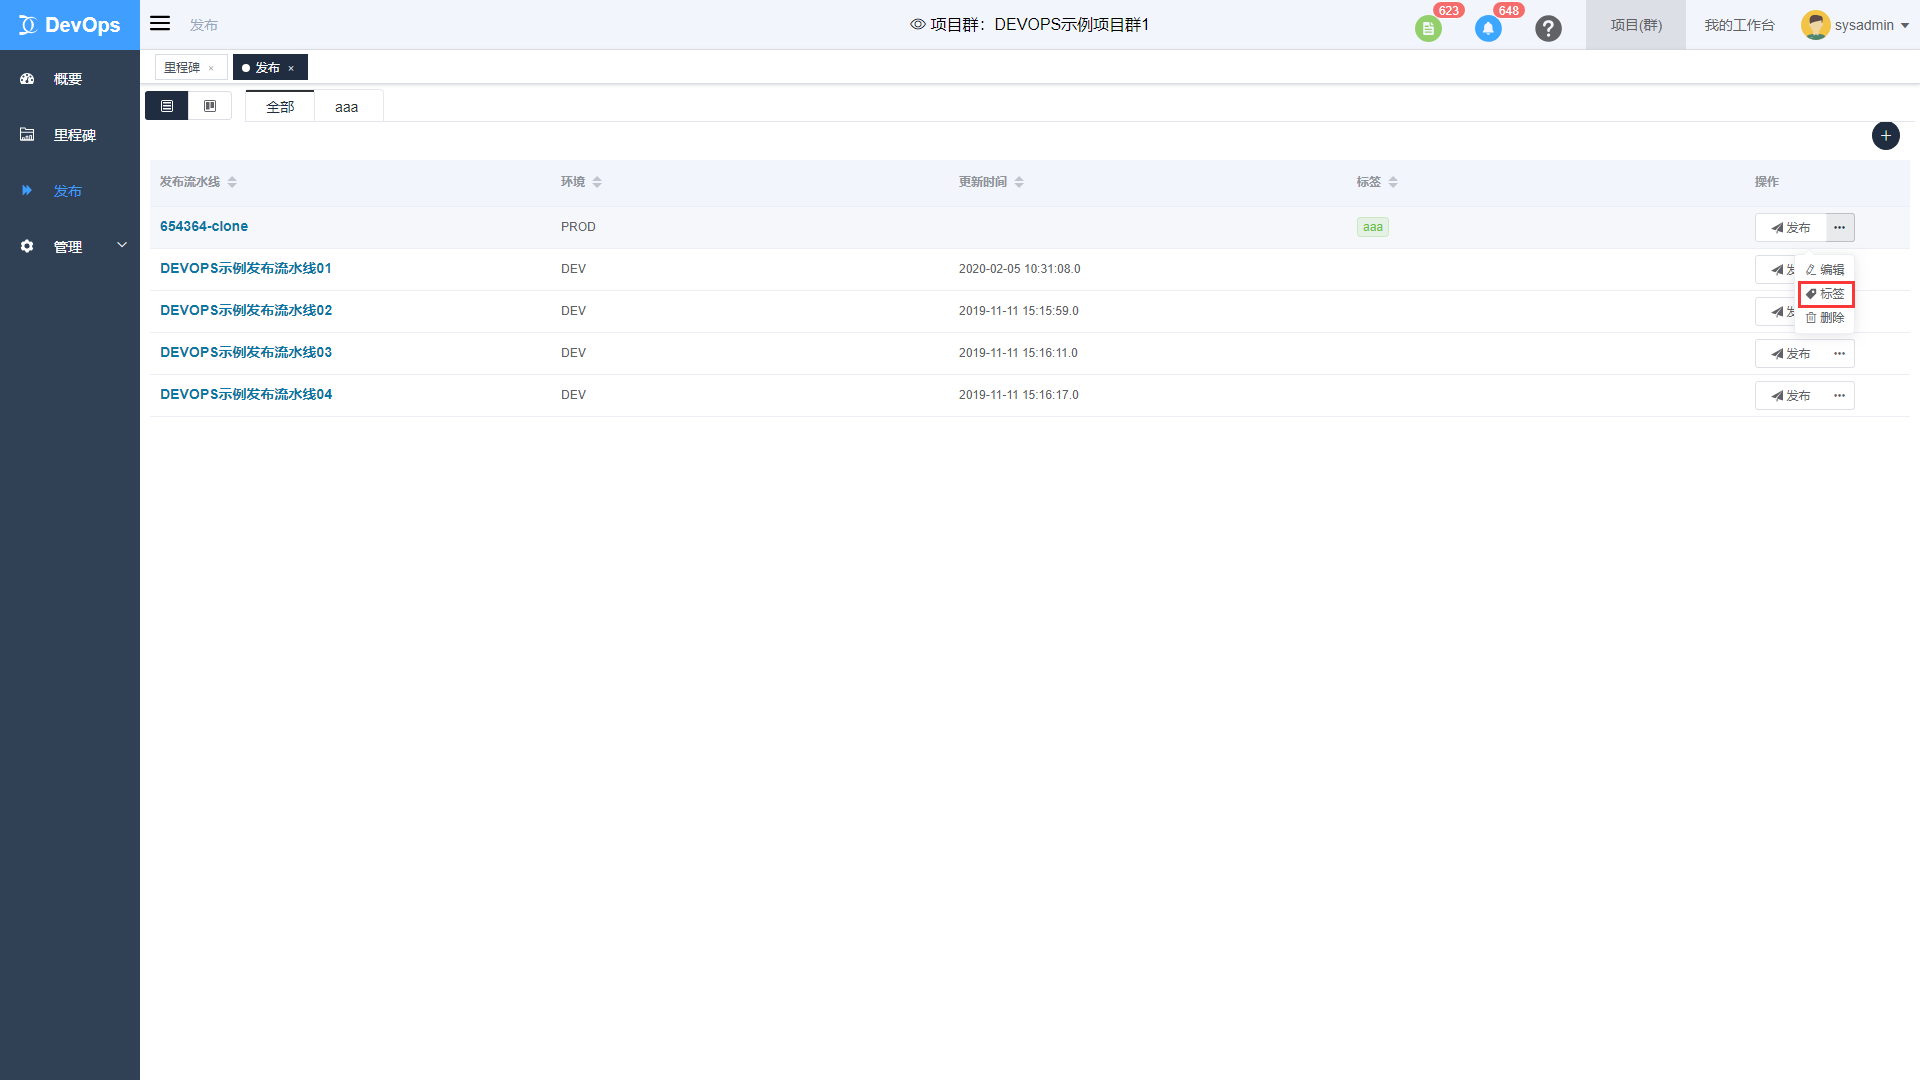The height and width of the screenshot is (1080, 1920).
Task: Open more options for 654364-clone row
Action: click(x=1840, y=228)
